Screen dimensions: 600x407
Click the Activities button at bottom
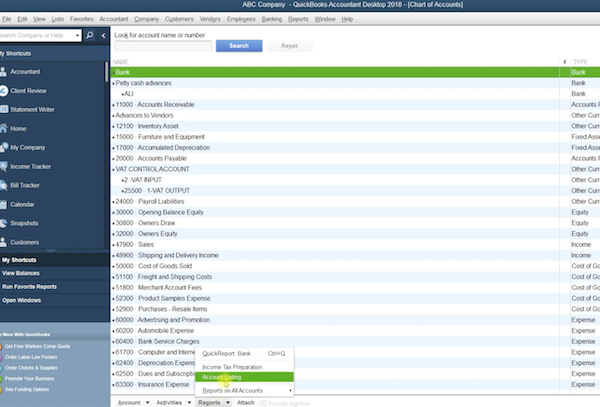(x=169, y=402)
